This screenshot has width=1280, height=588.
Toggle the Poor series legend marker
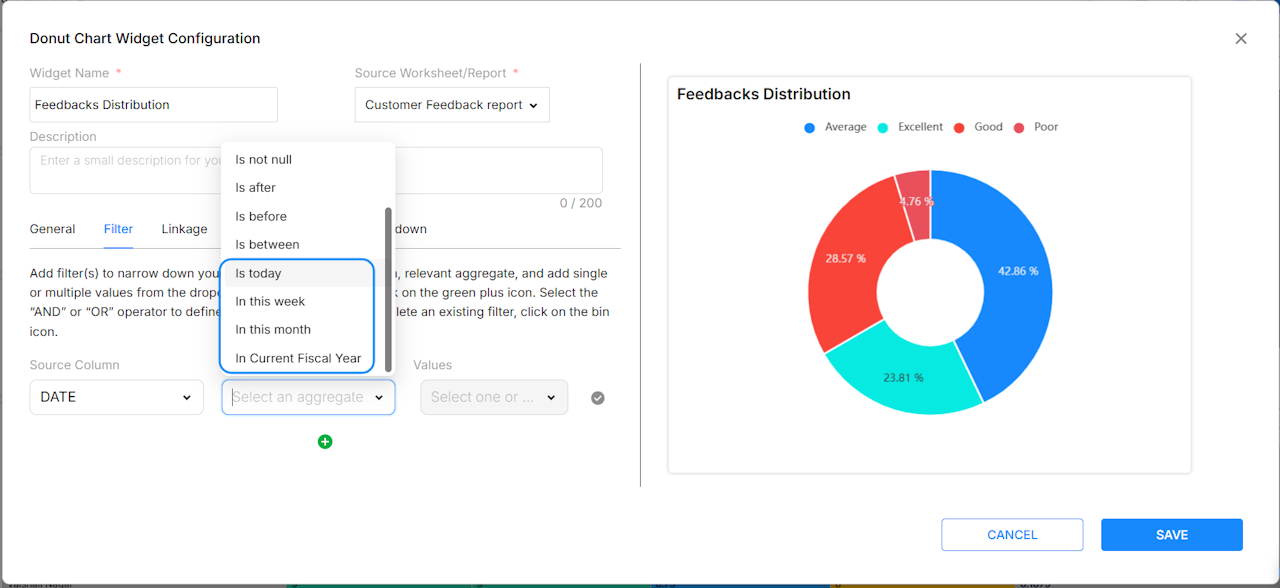[1019, 128]
